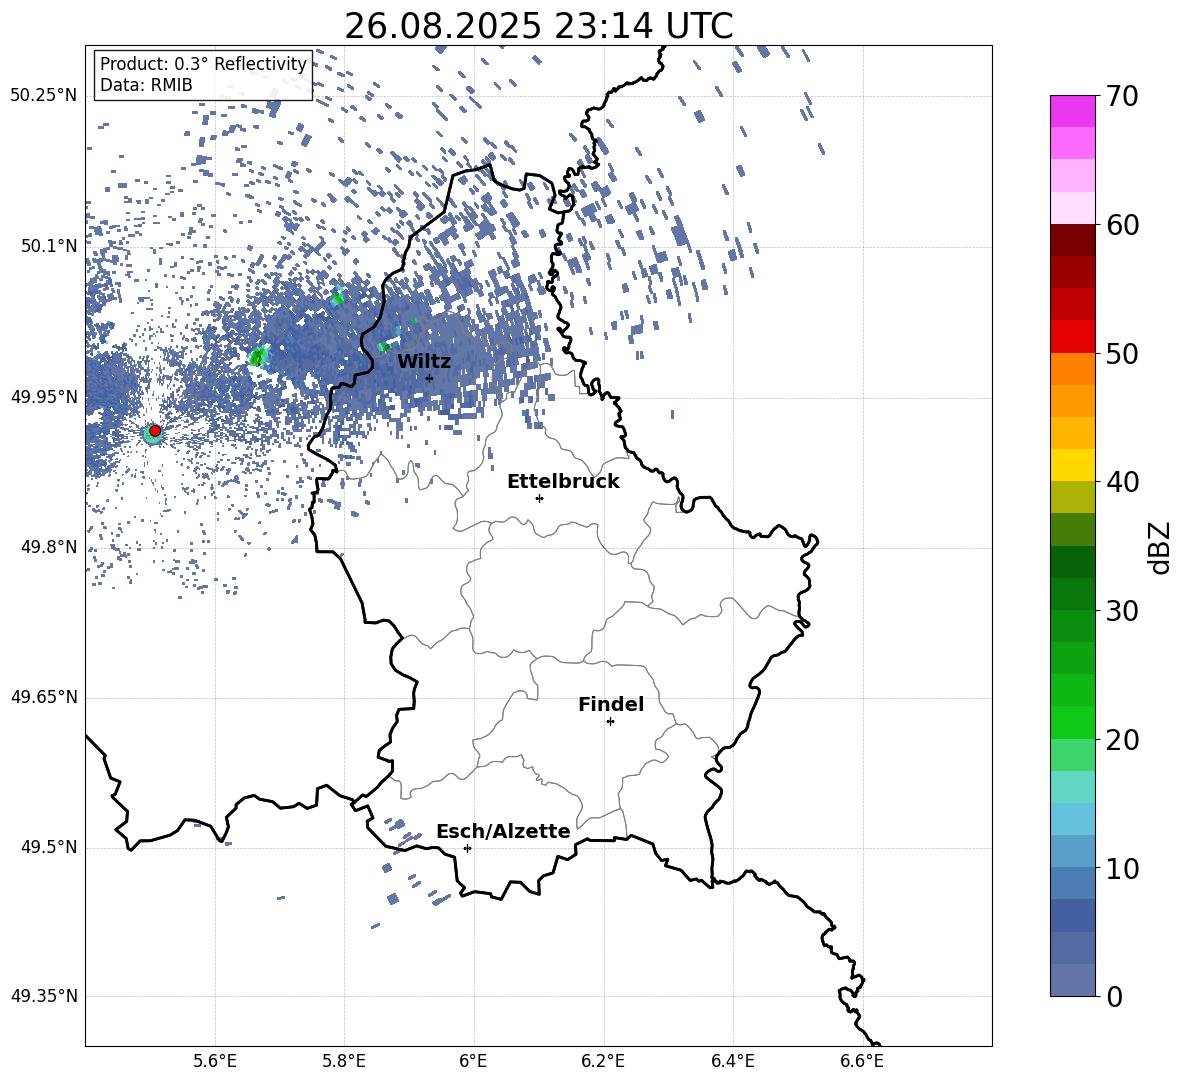Click the Findel city label
The image size is (1184, 1081).
pyautogui.click(x=611, y=704)
